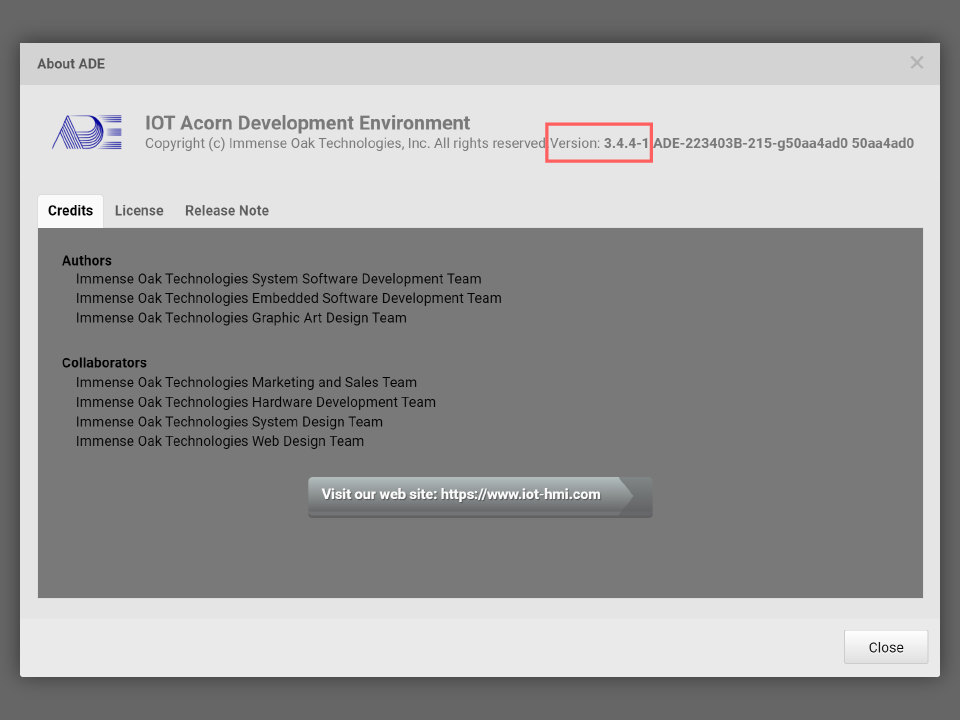
Task: Select the Hardware Development Team line
Action: click(255, 402)
